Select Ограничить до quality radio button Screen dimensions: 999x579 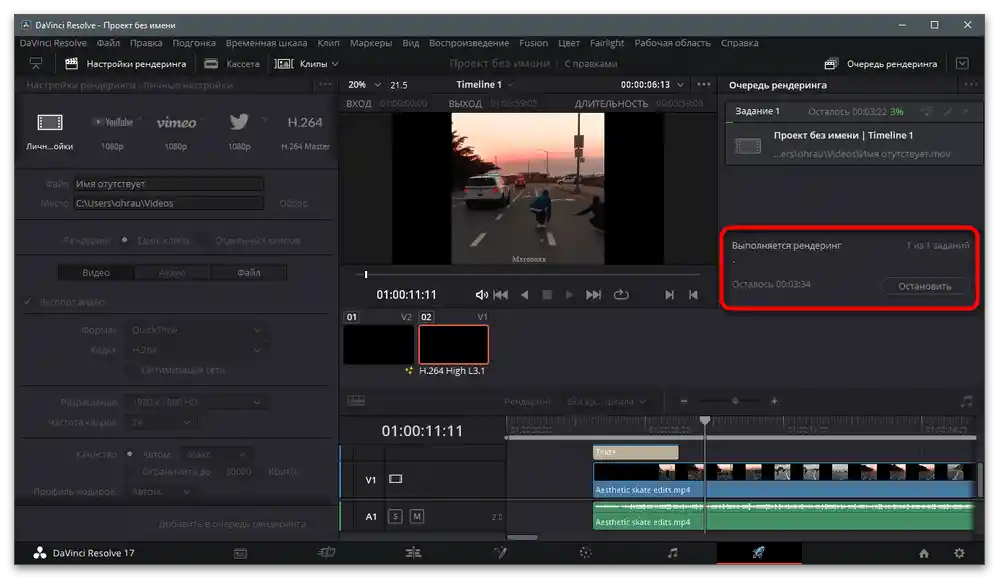[129, 472]
